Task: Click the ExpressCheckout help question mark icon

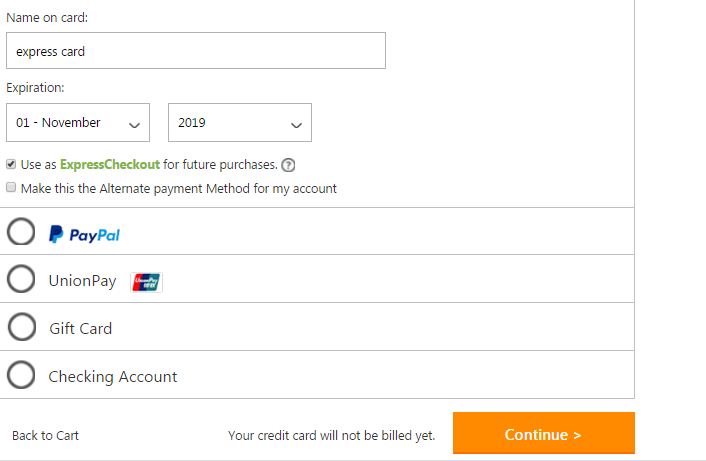Action: click(289, 166)
